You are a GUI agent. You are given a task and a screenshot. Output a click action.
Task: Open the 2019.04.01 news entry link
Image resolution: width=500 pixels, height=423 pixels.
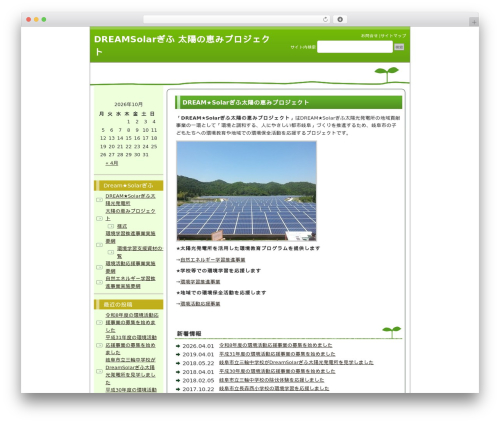coord(277,354)
